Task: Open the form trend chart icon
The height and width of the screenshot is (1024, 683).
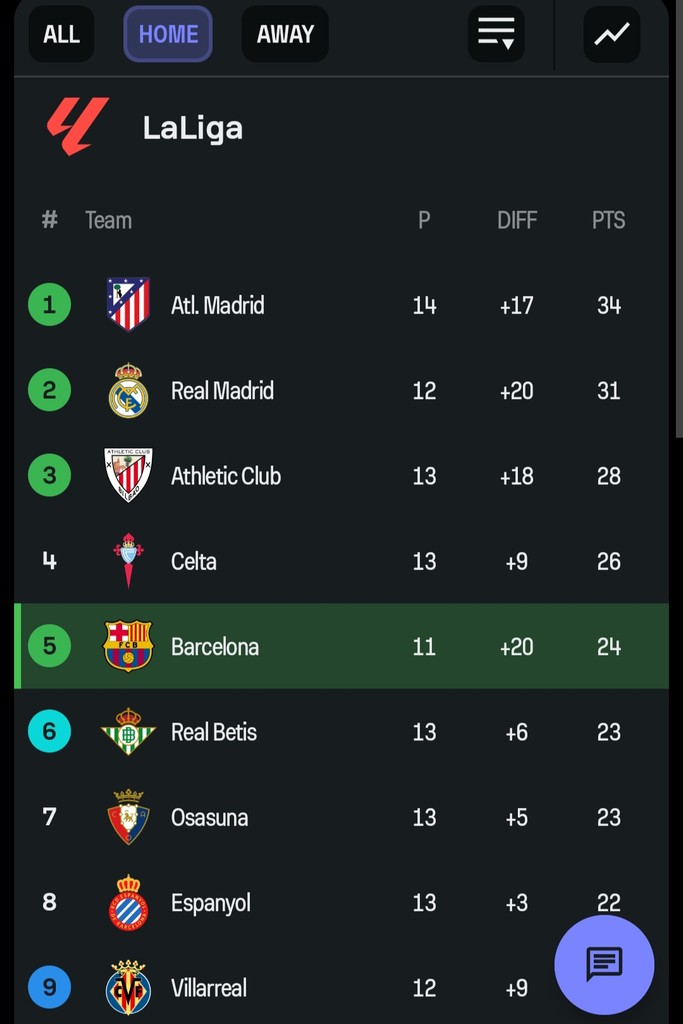Action: pyautogui.click(x=611, y=34)
